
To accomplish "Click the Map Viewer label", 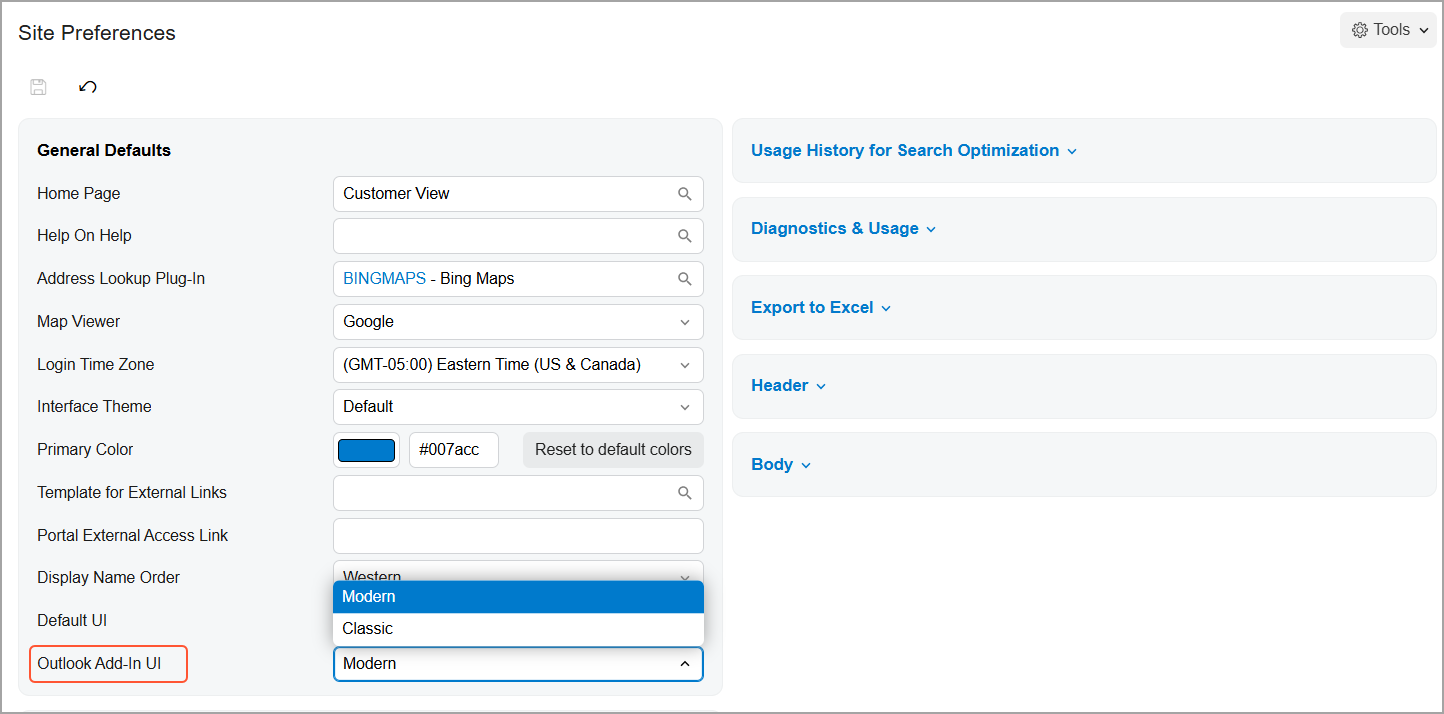I will [x=79, y=322].
